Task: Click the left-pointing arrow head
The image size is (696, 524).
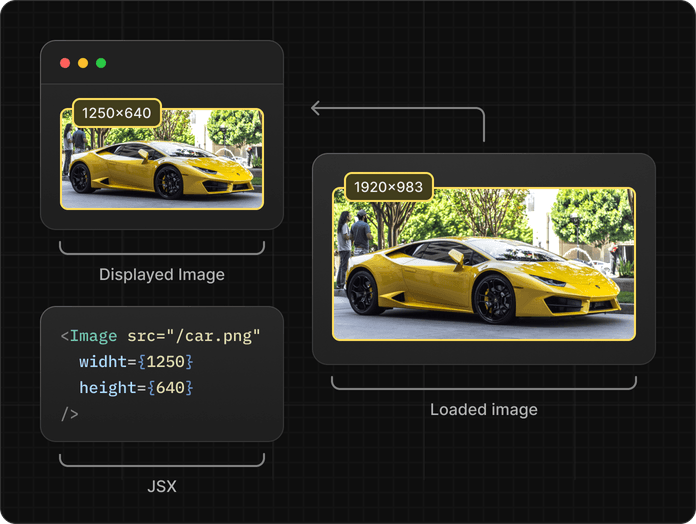Action: click(316, 108)
